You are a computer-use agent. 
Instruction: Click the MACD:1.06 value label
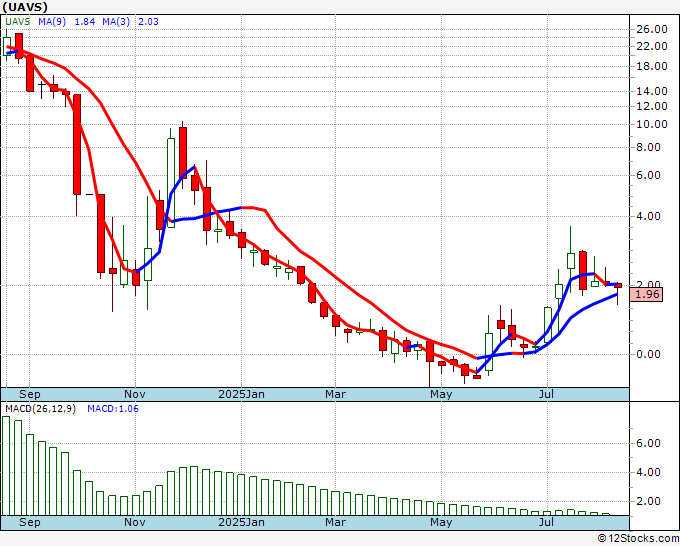click(113, 409)
